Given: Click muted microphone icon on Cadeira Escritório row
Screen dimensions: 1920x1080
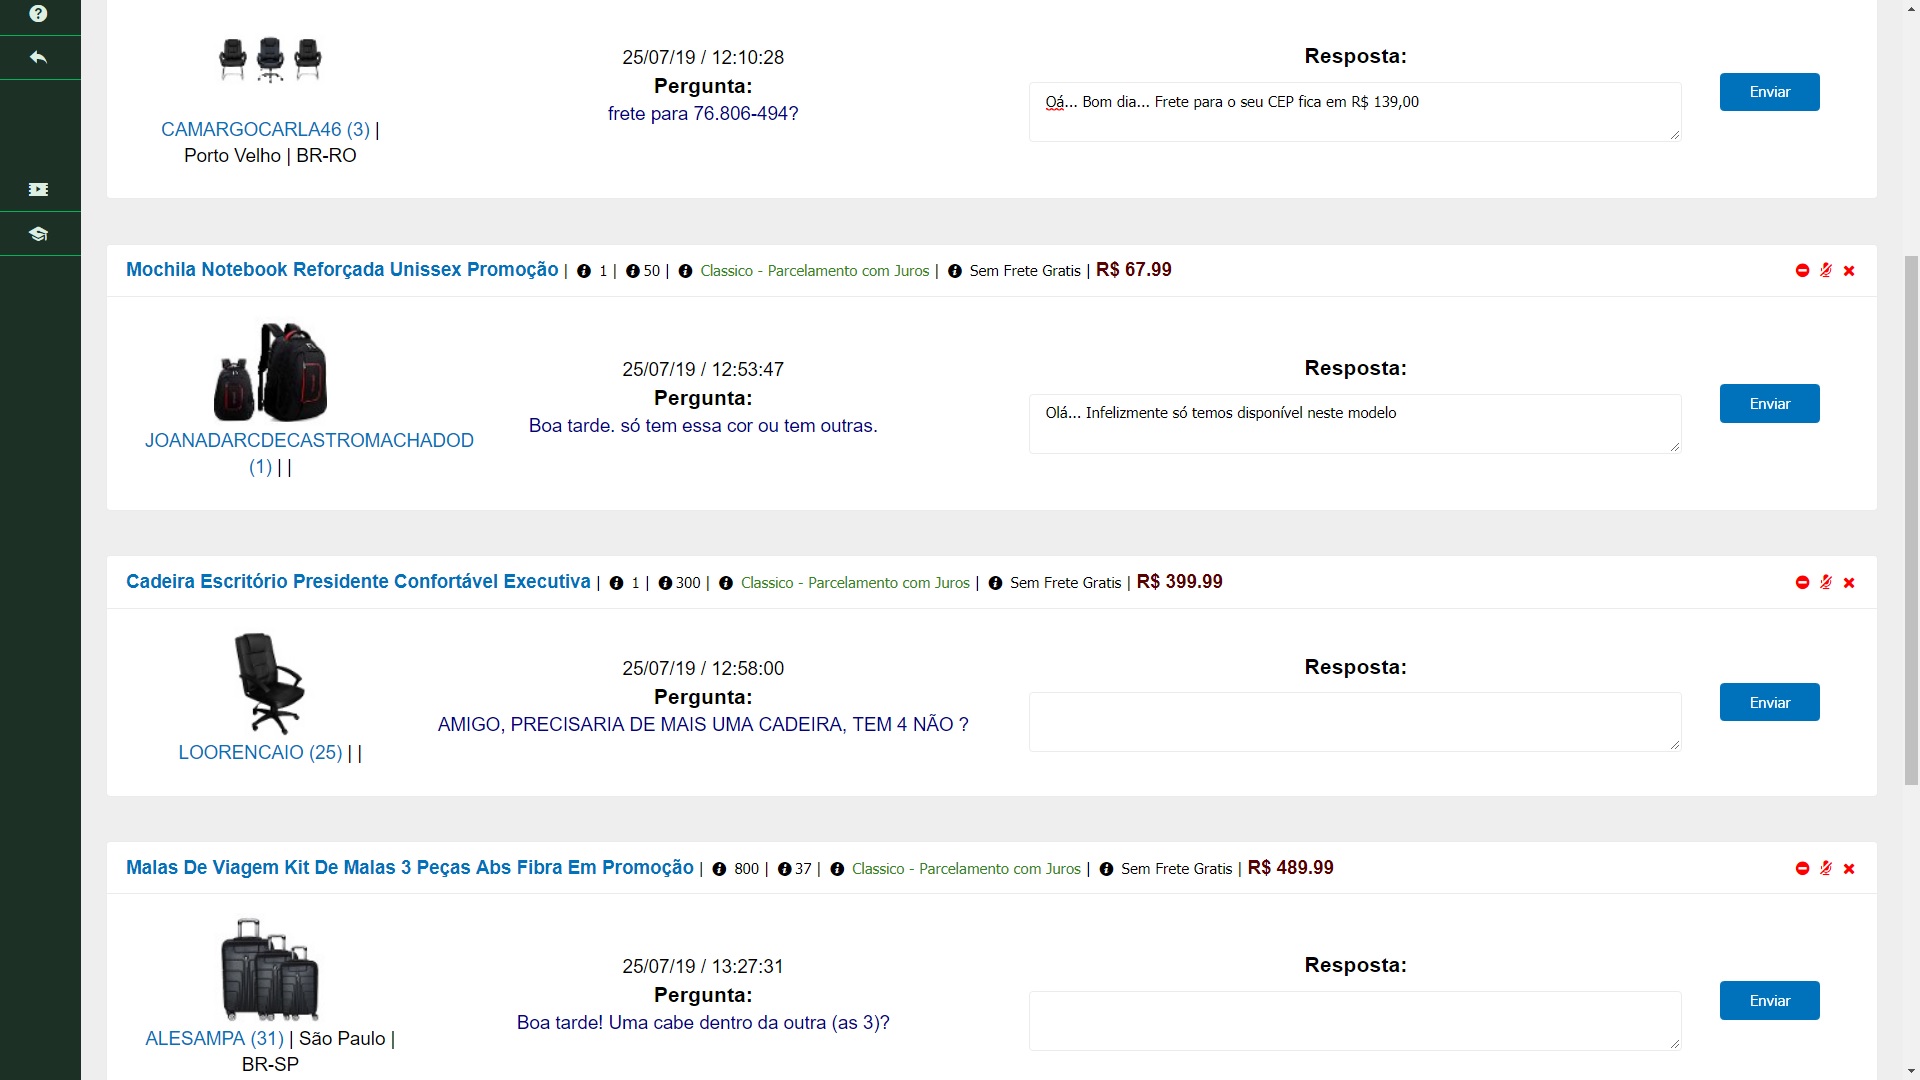Looking at the screenshot, I should tap(1826, 582).
